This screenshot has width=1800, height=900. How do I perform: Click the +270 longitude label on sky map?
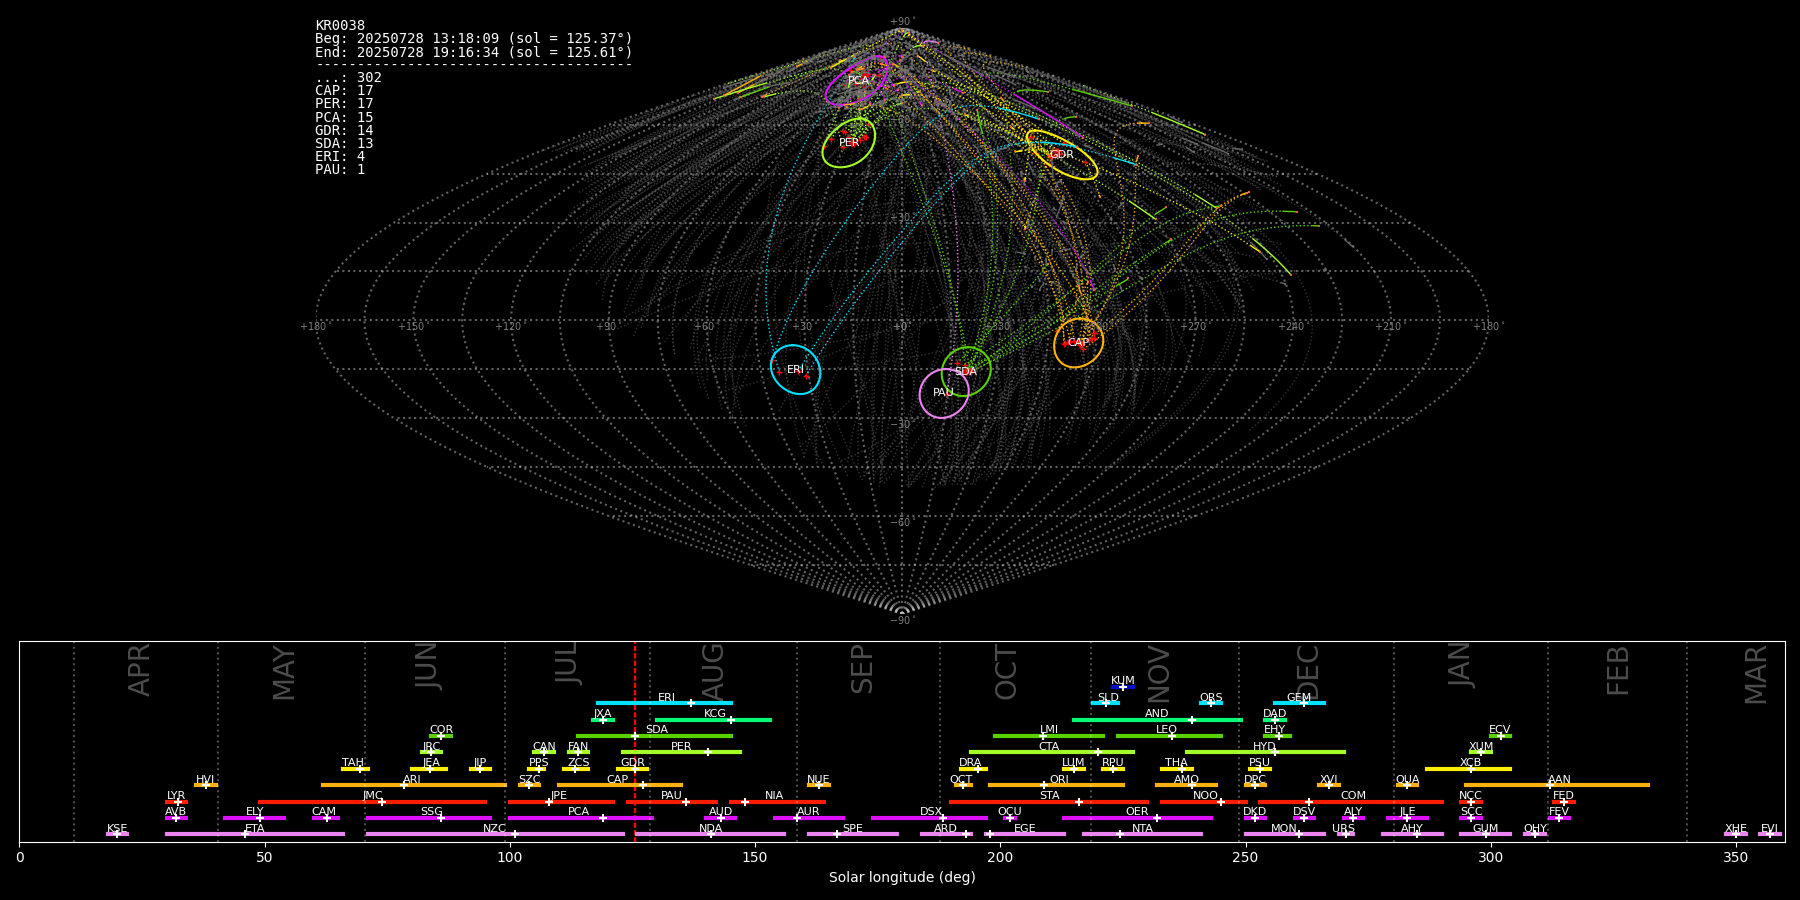[x=1194, y=326]
